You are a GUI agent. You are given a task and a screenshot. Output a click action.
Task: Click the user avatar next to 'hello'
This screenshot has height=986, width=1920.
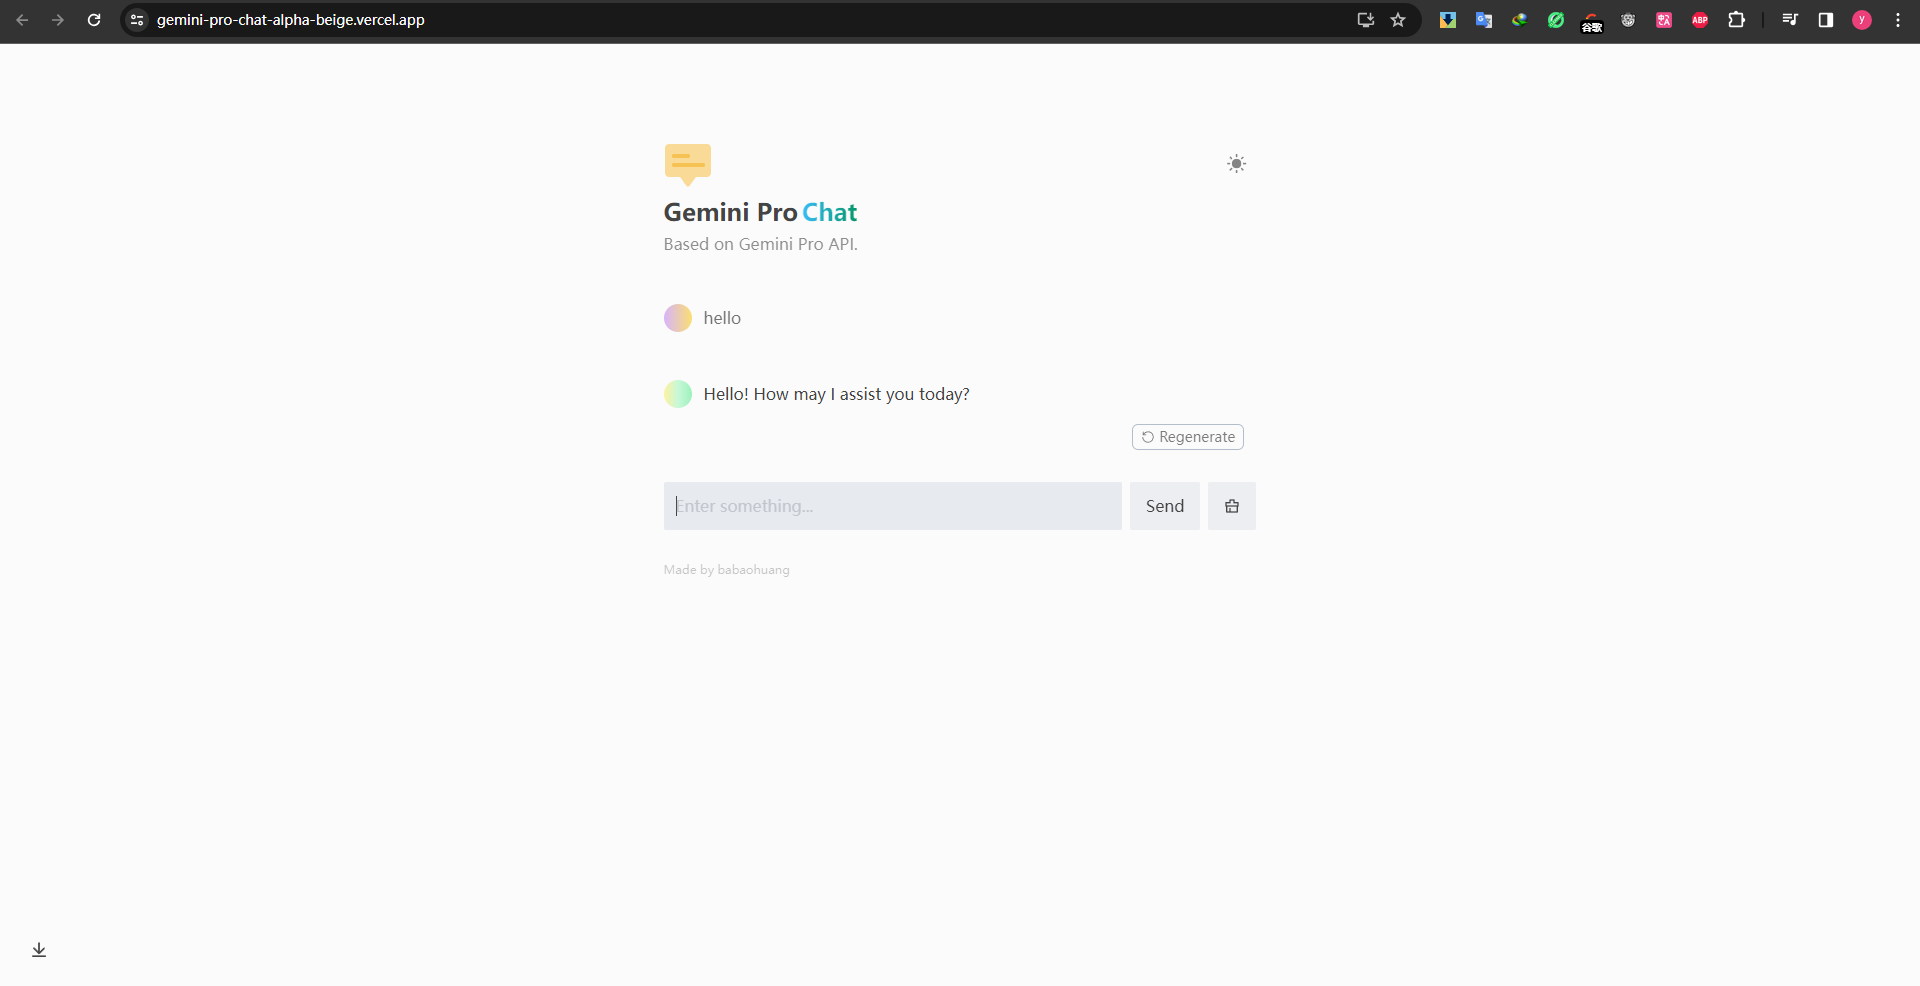point(678,318)
